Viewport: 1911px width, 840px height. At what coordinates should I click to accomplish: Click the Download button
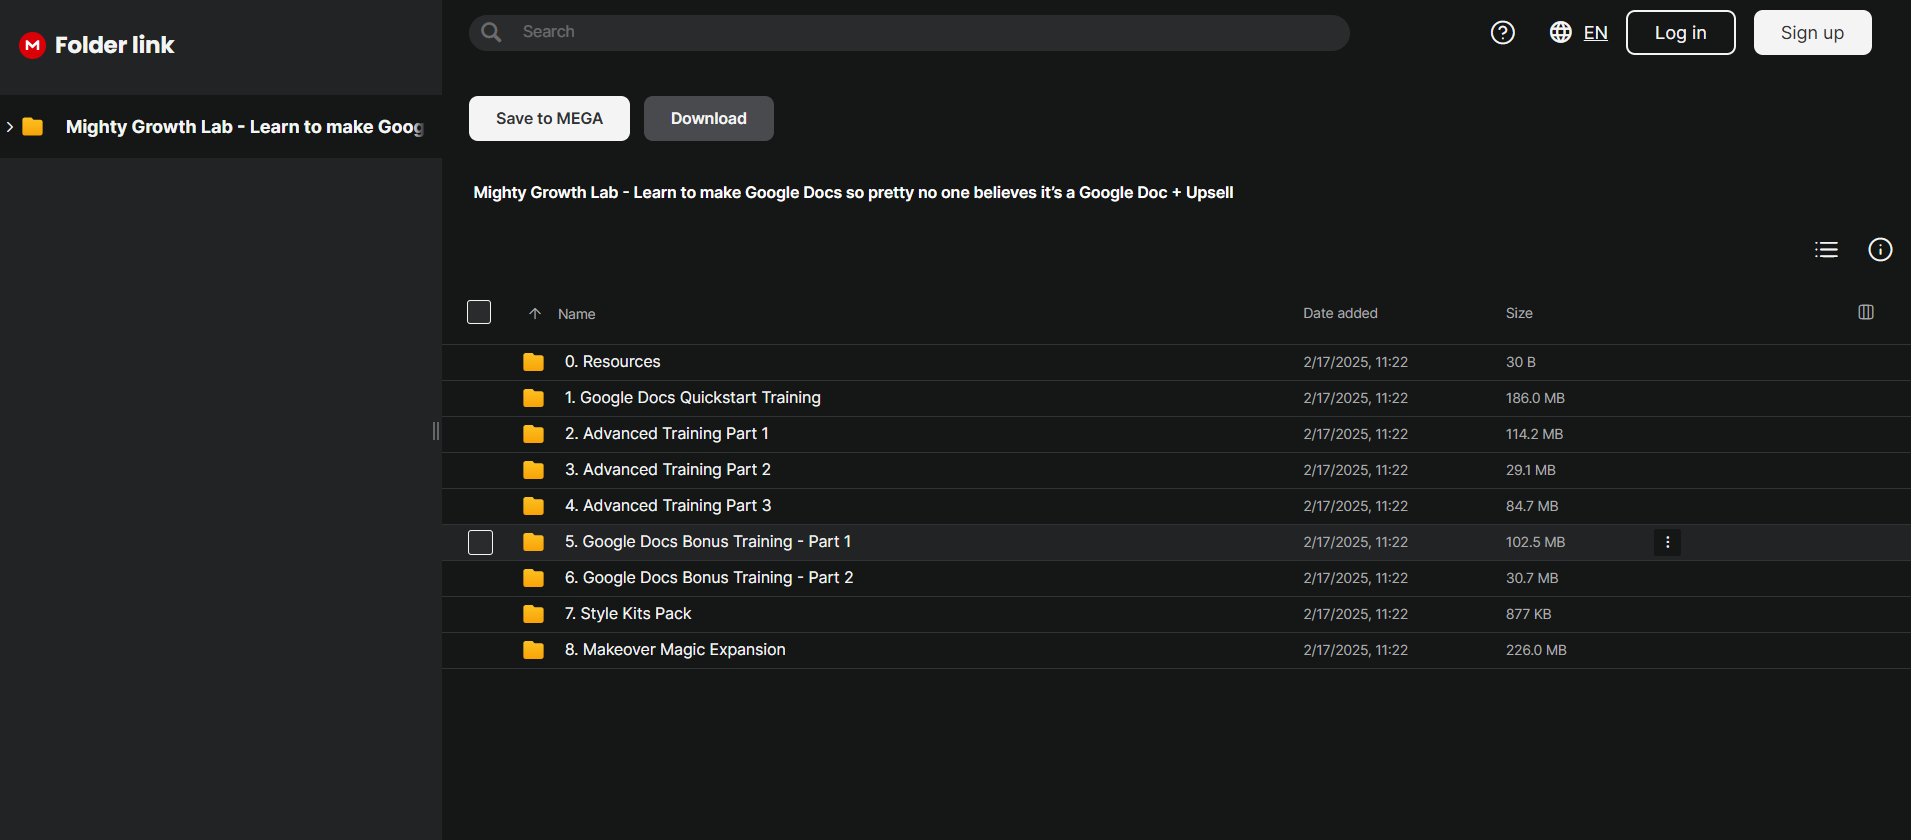coord(709,118)
